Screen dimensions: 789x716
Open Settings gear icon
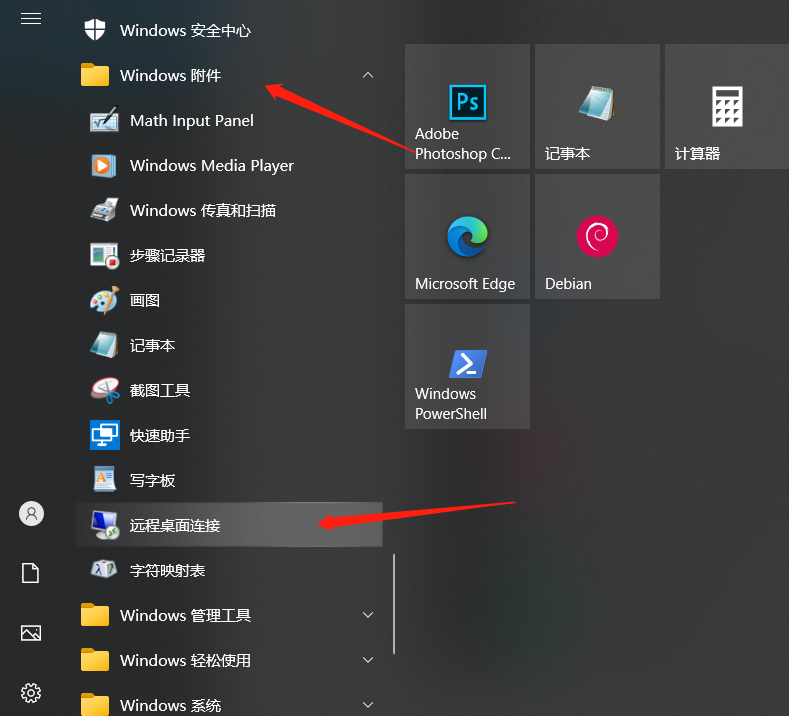pos(31,693)
